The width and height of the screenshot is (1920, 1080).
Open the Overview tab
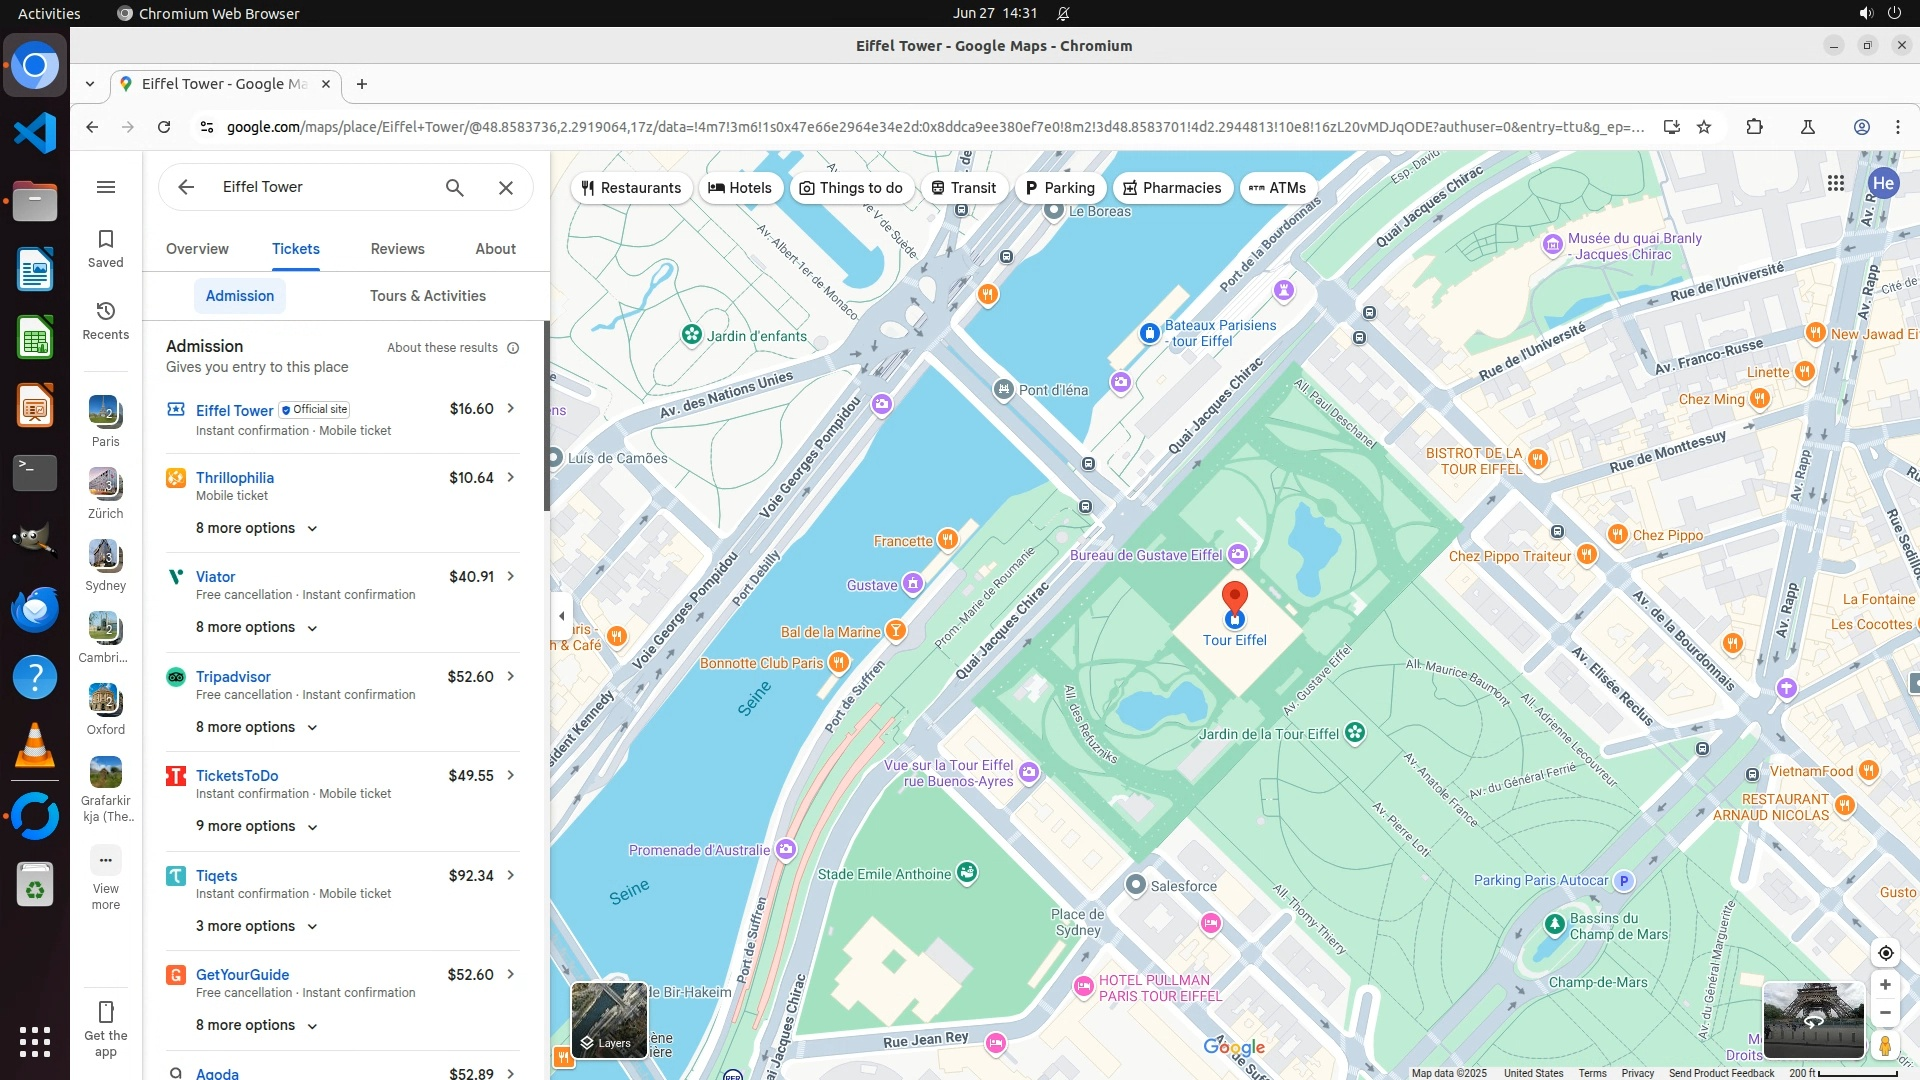pos(197,249)
